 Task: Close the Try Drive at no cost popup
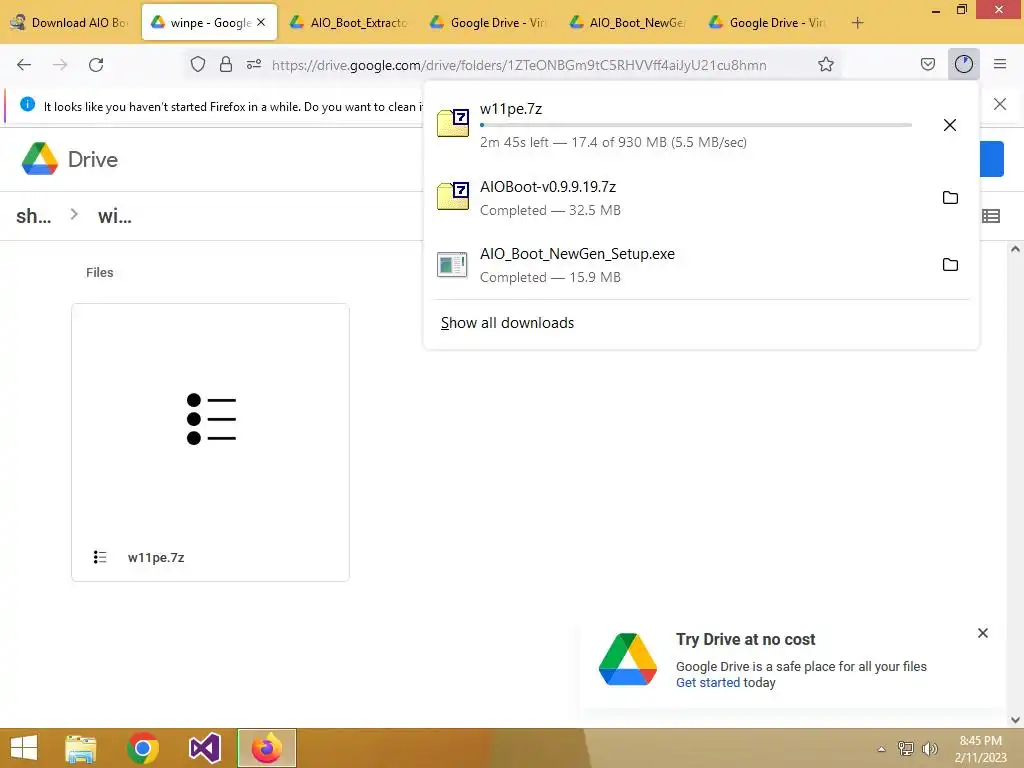[x=982, y=633]
